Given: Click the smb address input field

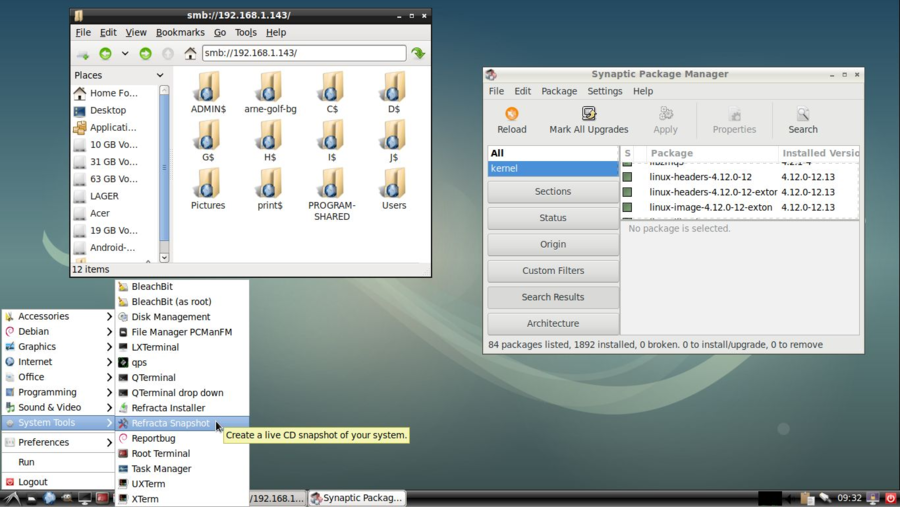Looking at the screenshot, I should point(304,53).
